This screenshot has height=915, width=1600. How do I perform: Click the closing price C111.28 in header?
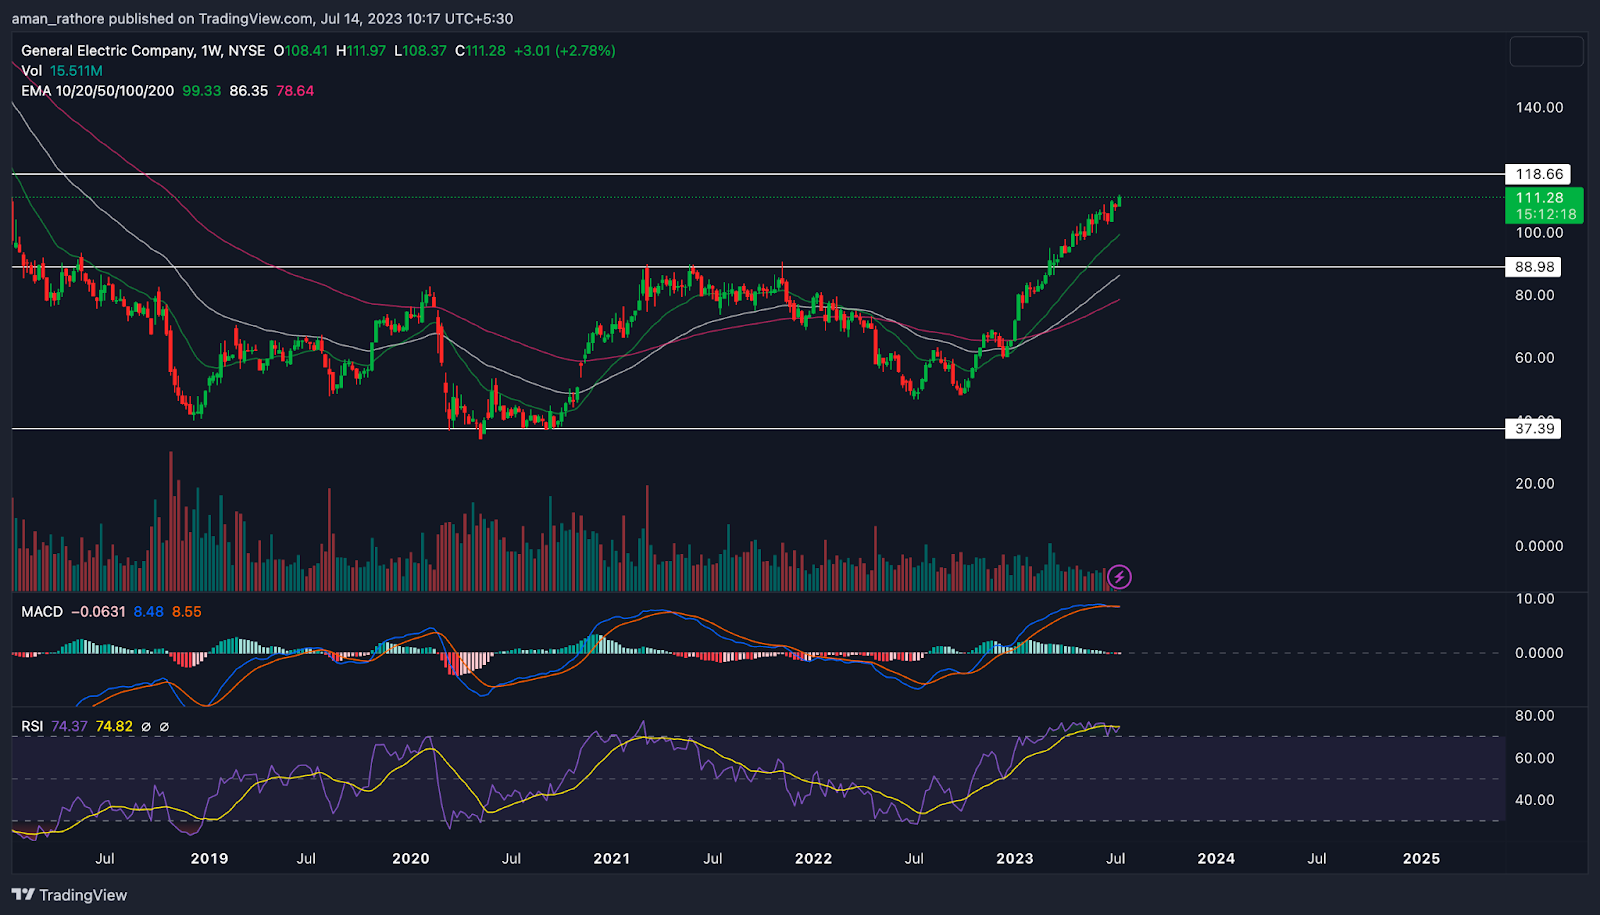pyautogui.click(x=480, y=50)
